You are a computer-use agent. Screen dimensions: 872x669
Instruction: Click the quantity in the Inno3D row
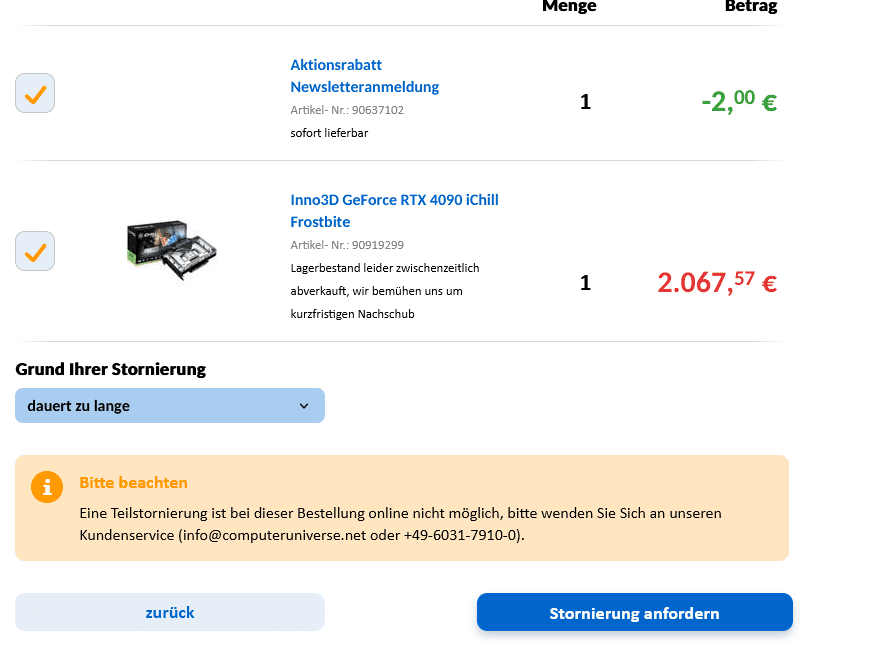click(585, 283)
